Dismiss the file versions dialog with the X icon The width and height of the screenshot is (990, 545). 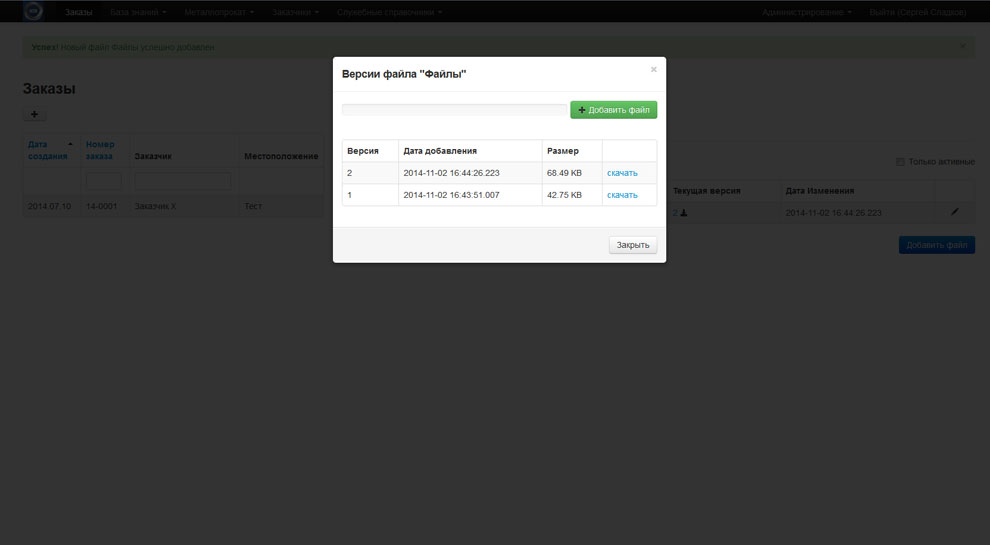[x=654, y=70]
